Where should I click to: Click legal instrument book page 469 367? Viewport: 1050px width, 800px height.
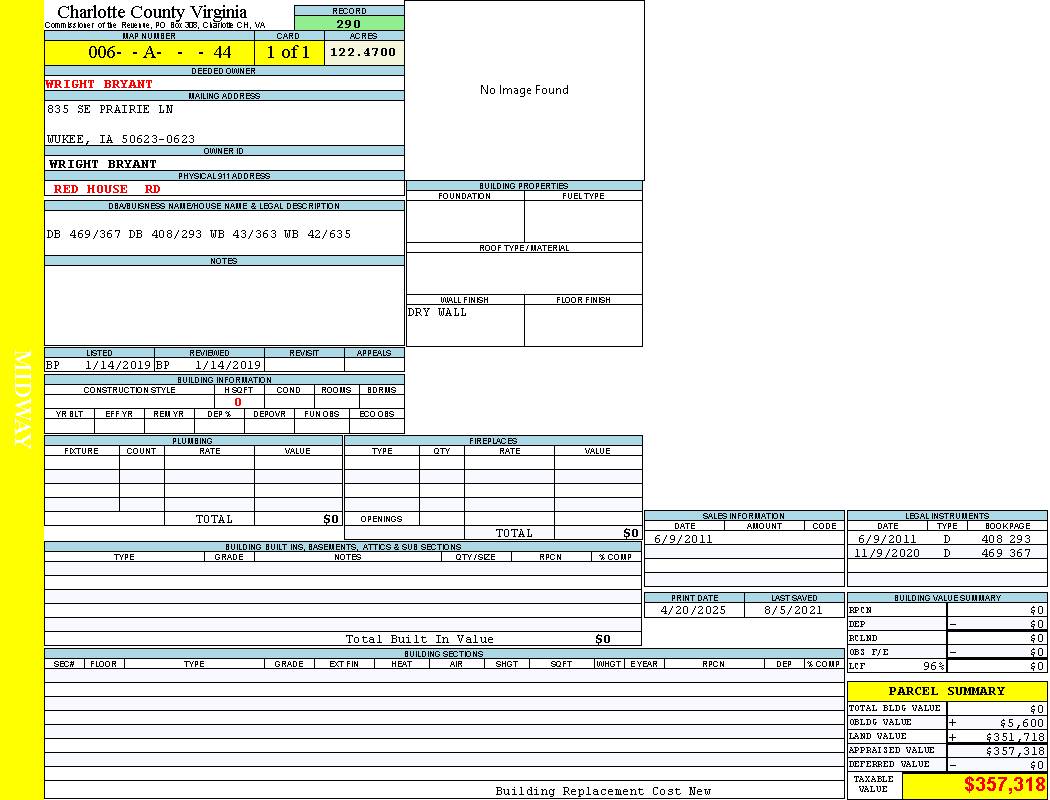(x=1006, y=553)
